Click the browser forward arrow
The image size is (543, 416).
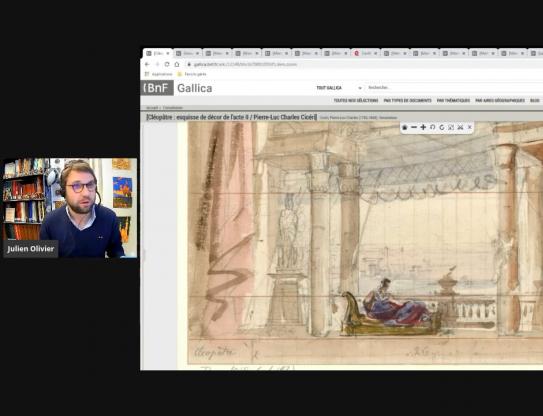pyautogui.click(x=157, y=64)
